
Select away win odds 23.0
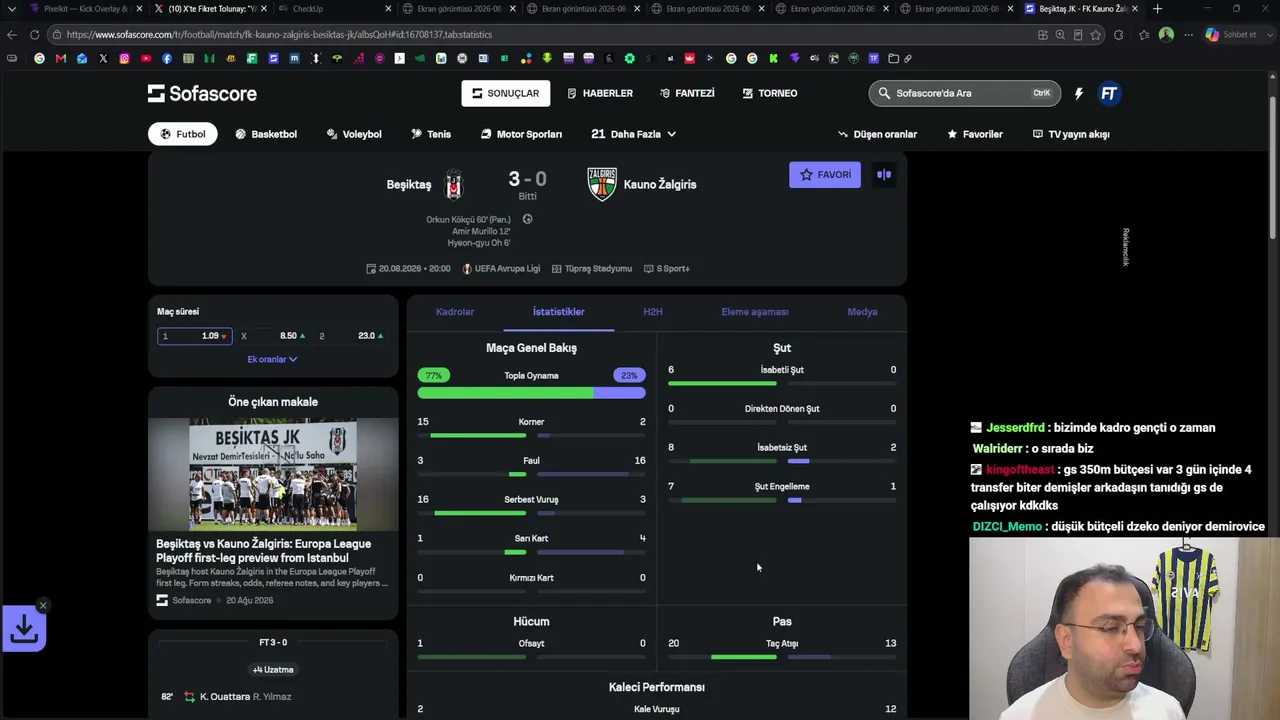point(351,336)
